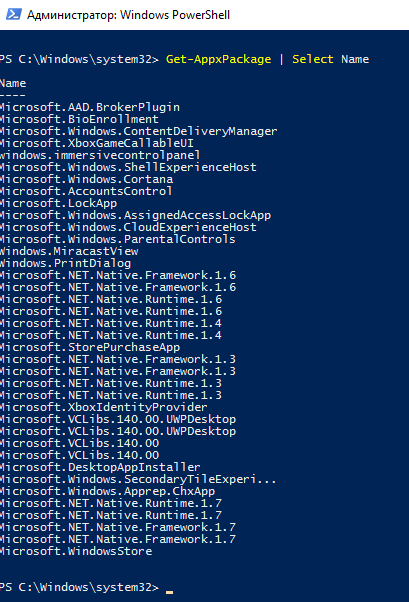This screenshot has height=602, width=409.
Task: Click the windows.immersivecontrolpanel line
Action: click(x=100, y=155)
